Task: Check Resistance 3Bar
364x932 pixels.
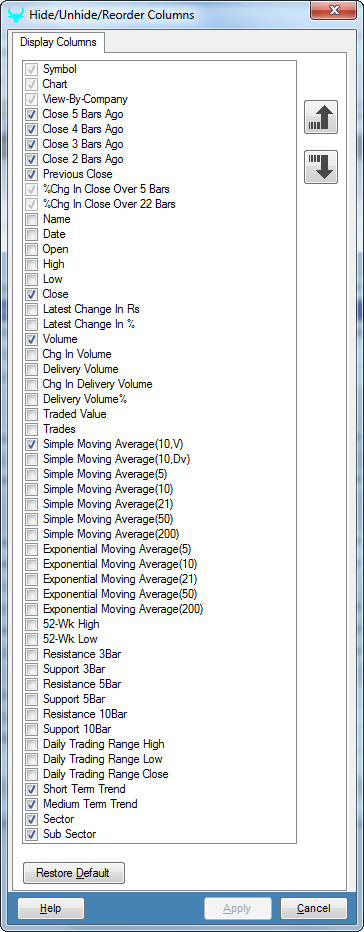Action: (32, 654)
